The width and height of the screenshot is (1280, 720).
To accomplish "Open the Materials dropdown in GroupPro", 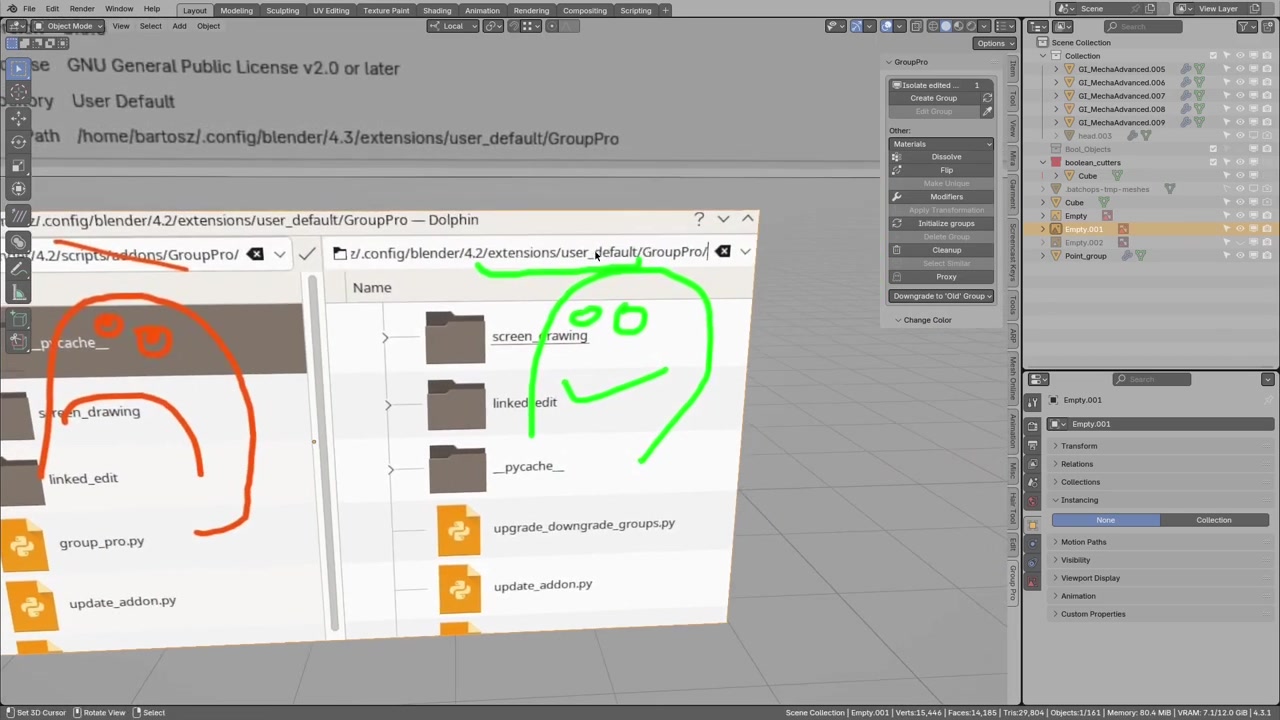I will [x=941, y=144].
